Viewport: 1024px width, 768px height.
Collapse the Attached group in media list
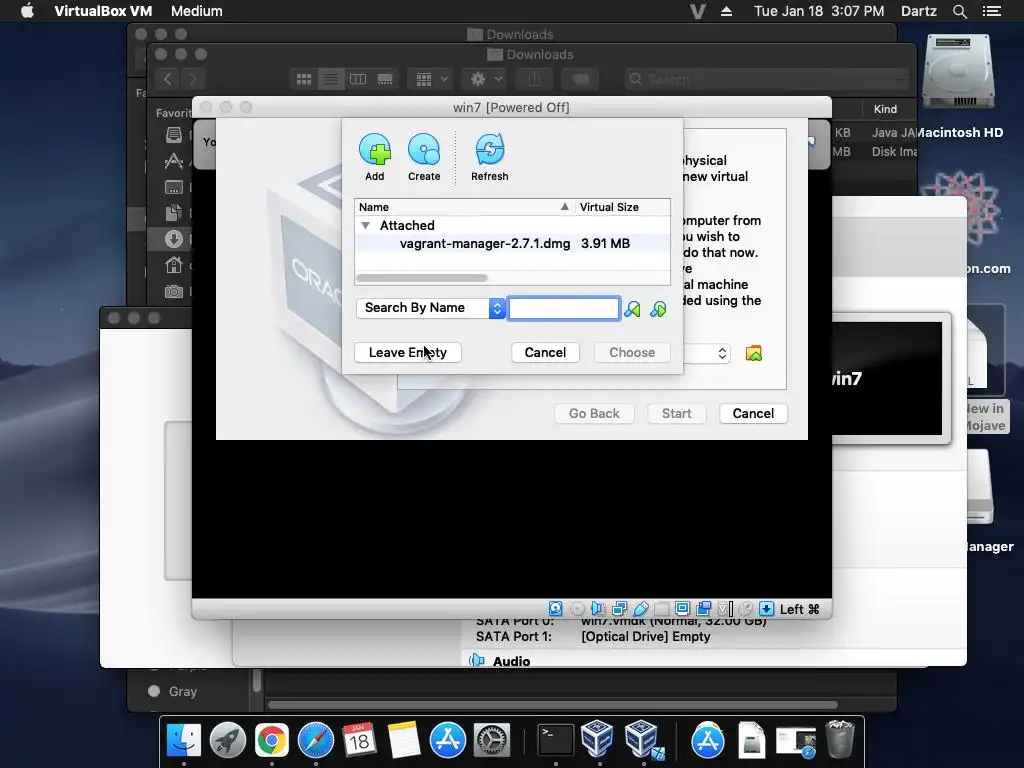click(366, 225)
